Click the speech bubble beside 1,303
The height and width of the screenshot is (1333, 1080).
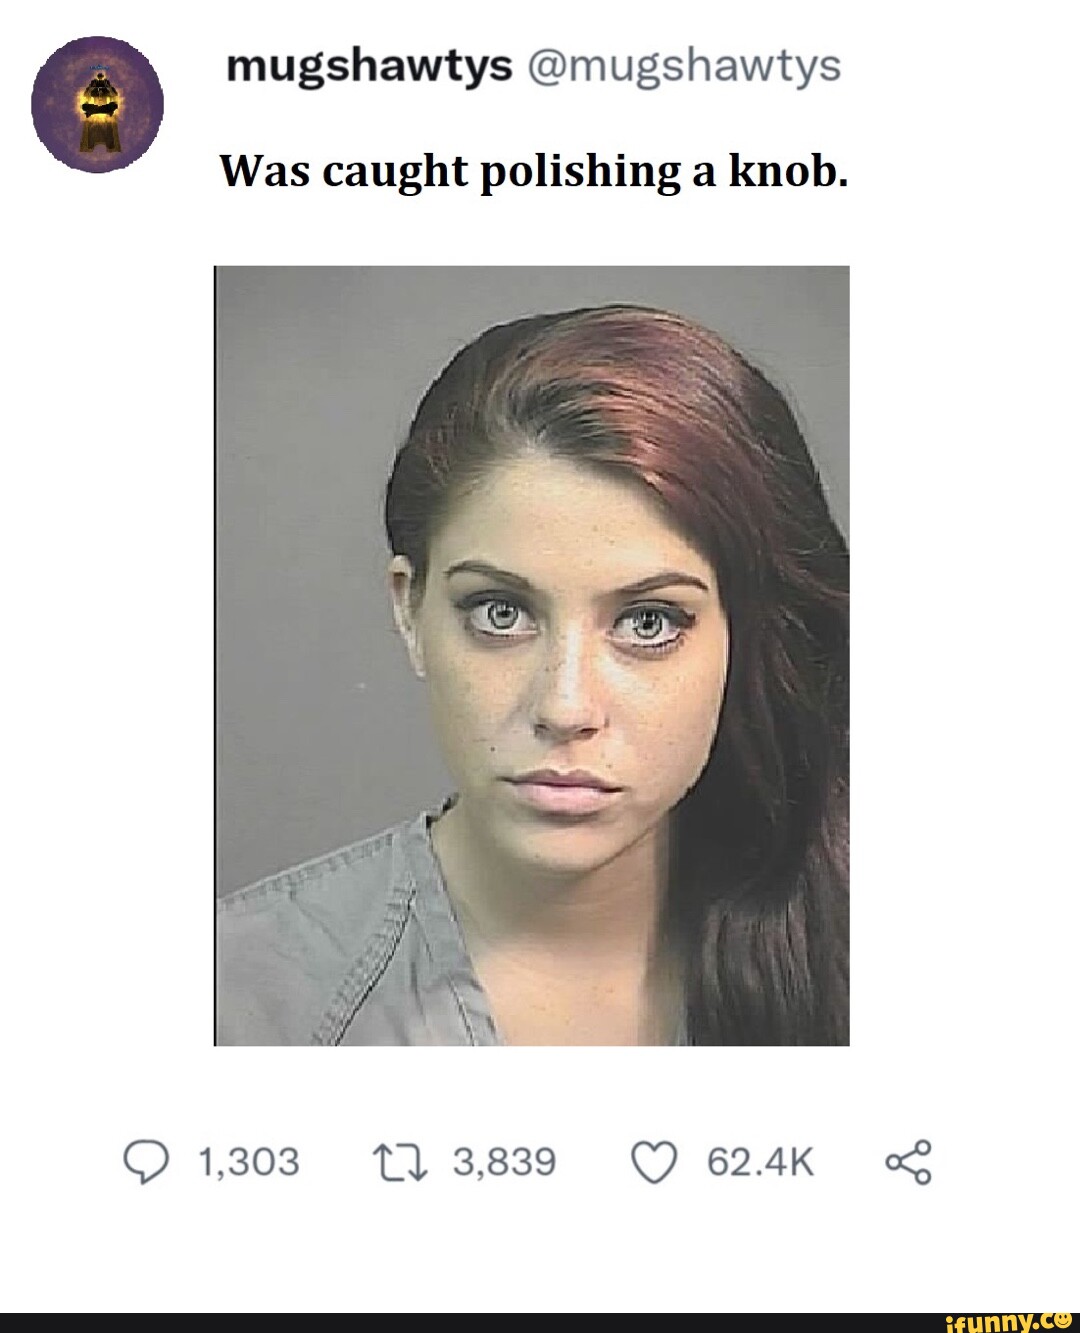148,1161
